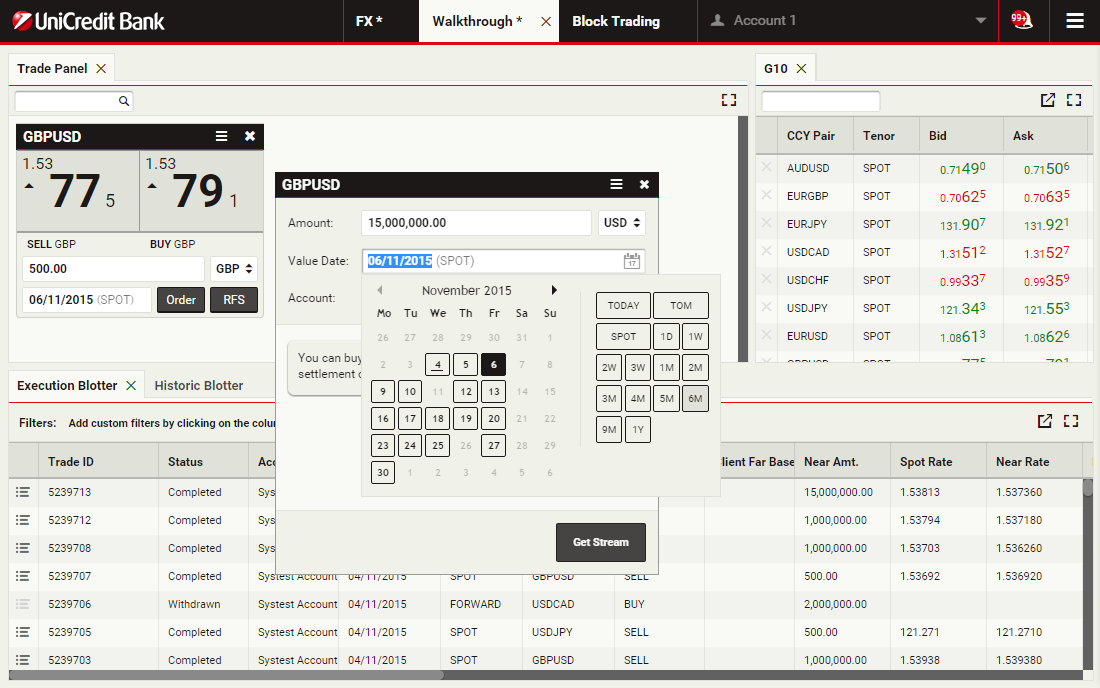Switch to Historic Blotter tab
1100x688 pixels.
click(x=199, y=385)
